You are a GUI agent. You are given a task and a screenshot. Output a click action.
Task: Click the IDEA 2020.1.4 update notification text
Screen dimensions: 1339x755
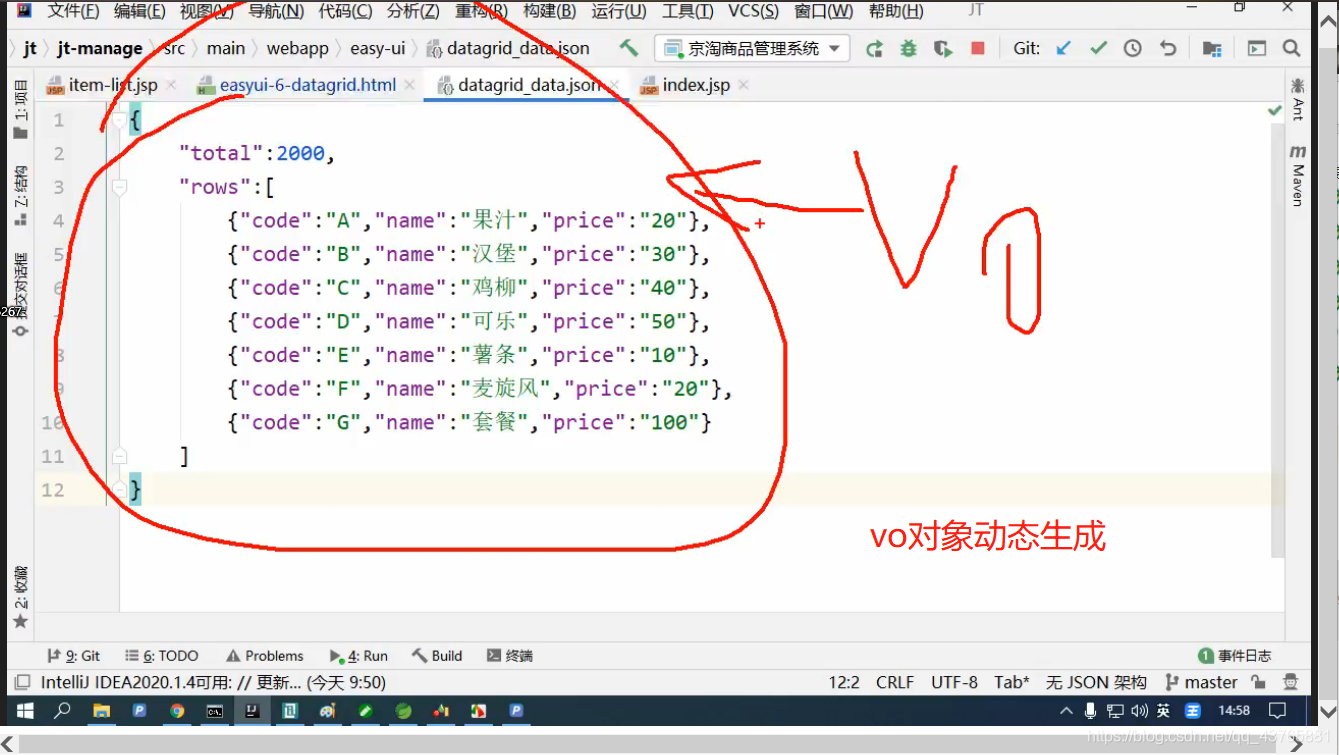pyautogui.click(x=213, y=682)
